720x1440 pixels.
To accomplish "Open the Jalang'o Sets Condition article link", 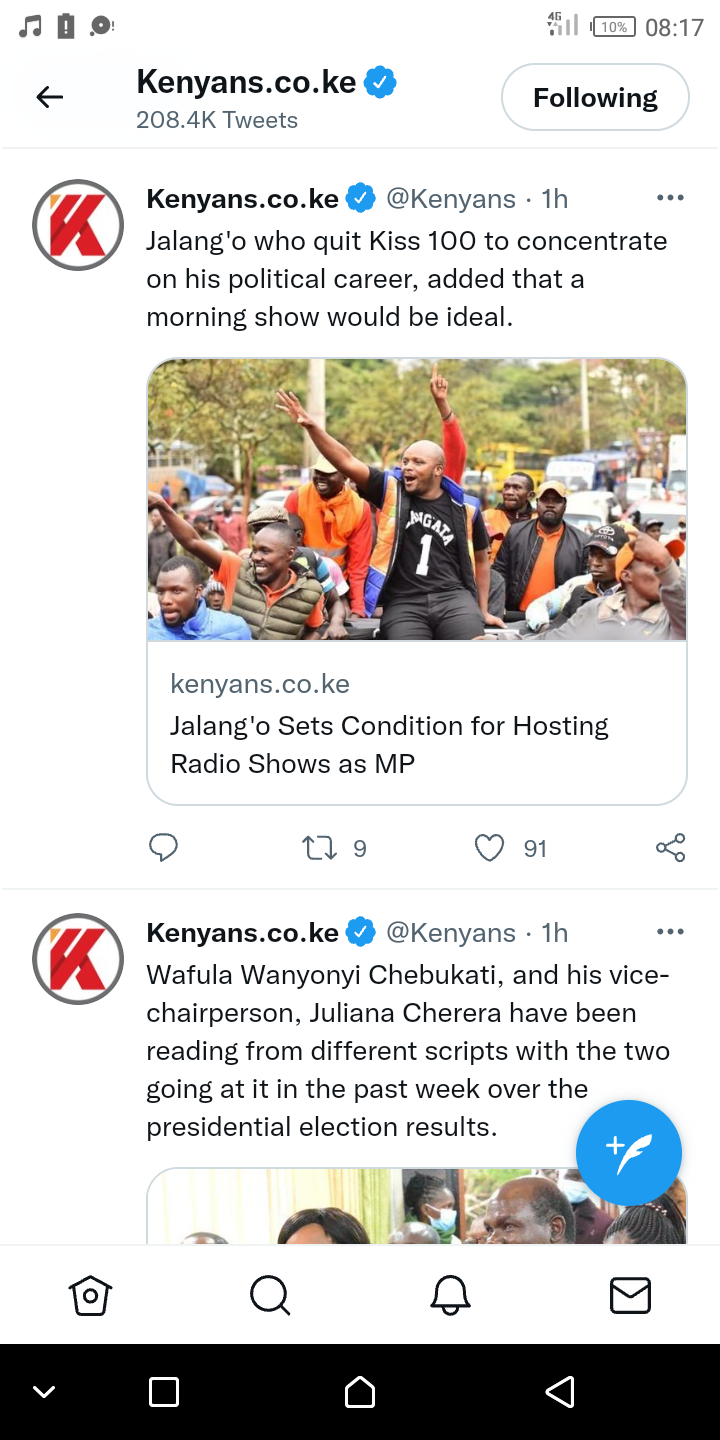I will [417, 723].
